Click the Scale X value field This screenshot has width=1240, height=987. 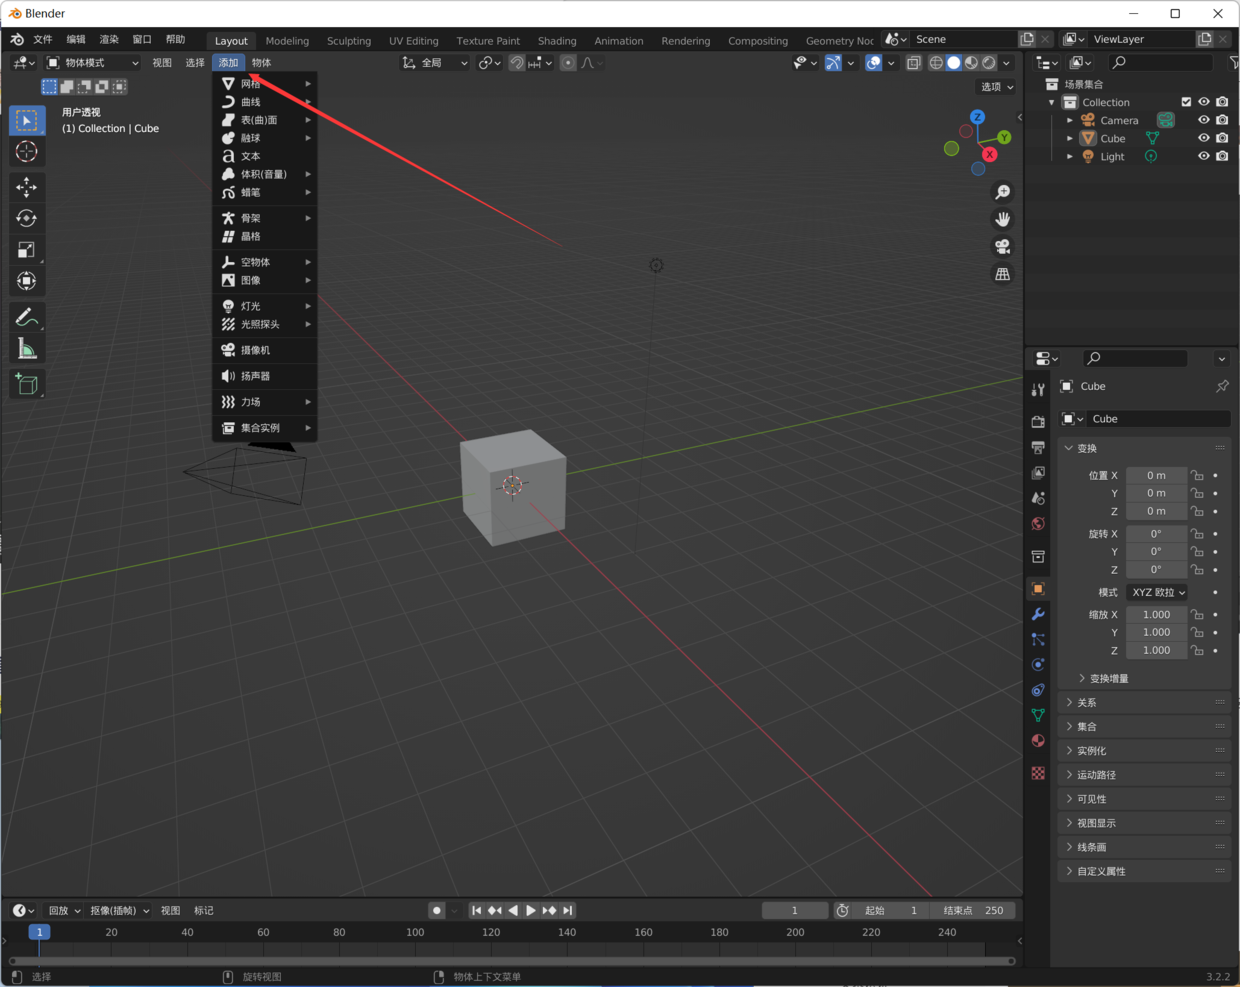click(1156, 614)
